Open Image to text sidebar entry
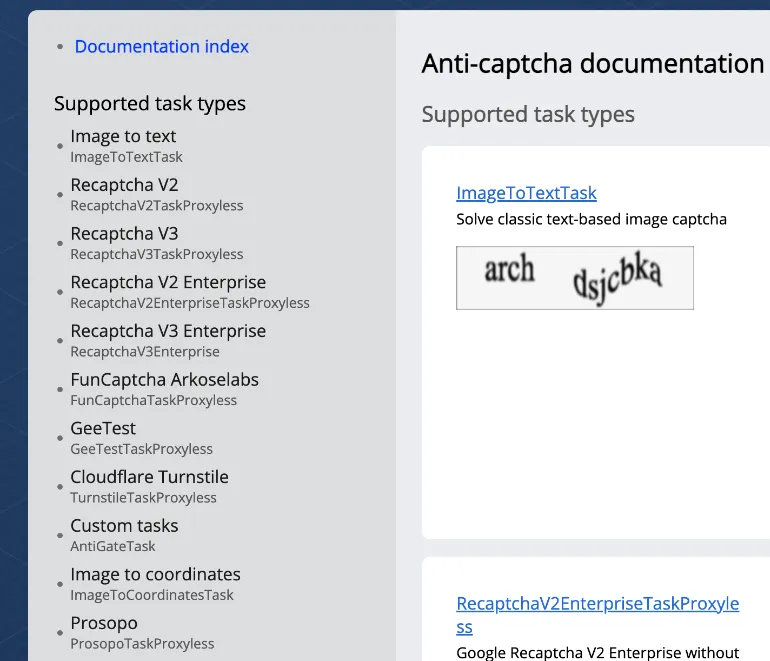The height and width of the screenshot is (661, 770). [x=123, y=136]
